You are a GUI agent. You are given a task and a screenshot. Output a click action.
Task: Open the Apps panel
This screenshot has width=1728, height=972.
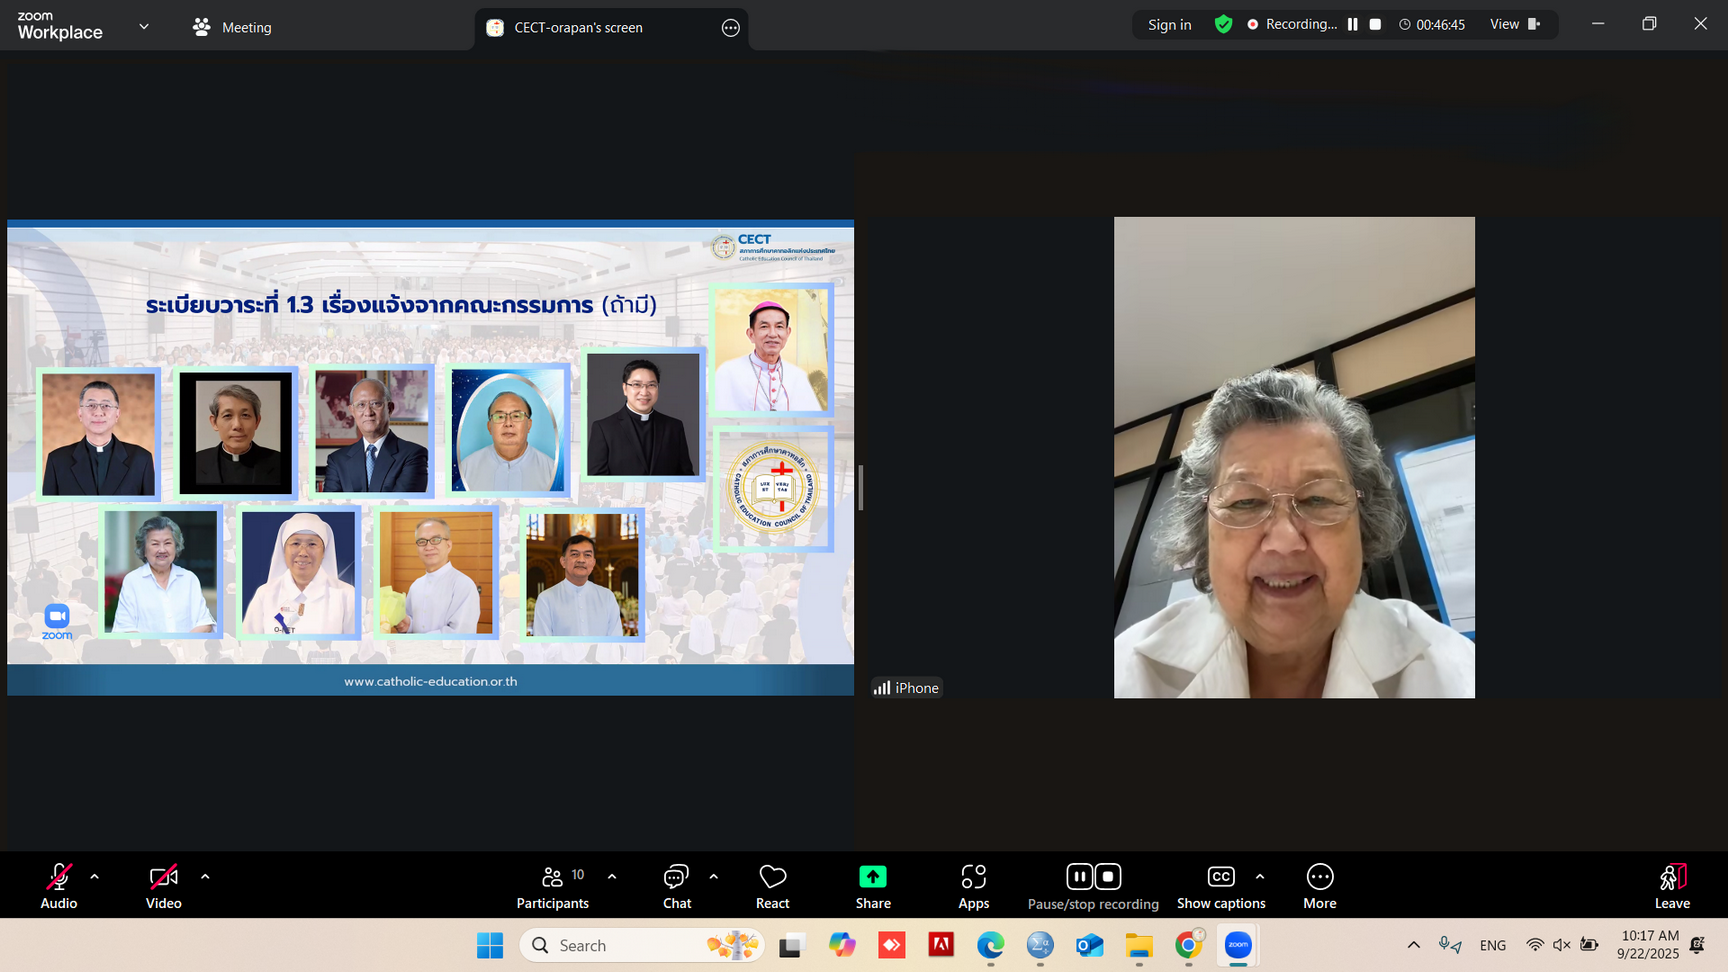pos(973,885)
